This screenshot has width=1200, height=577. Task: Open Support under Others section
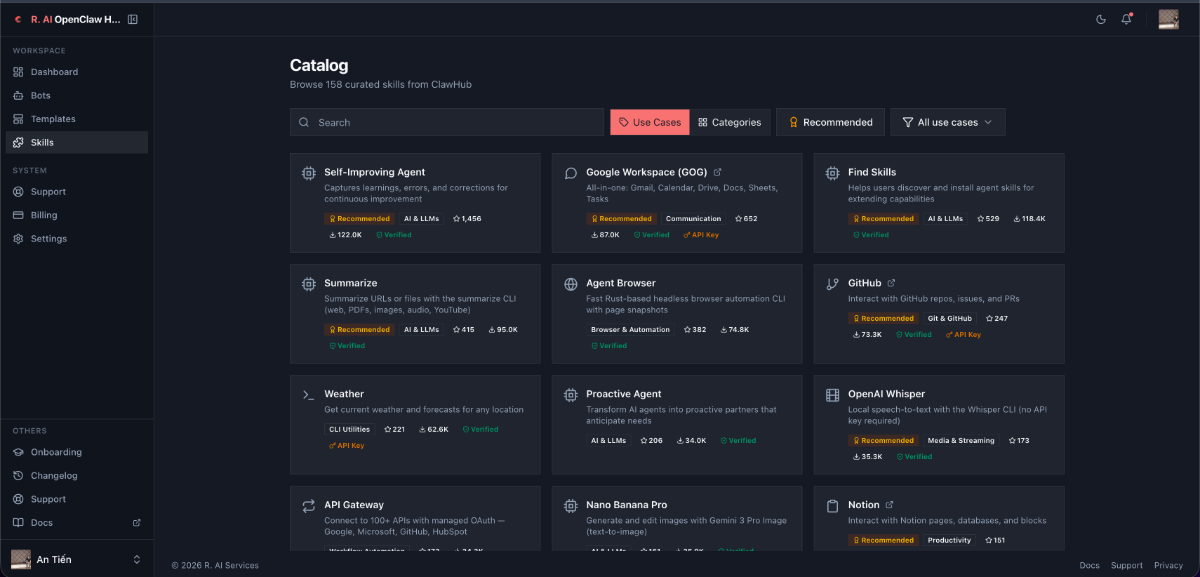(x=77, y=499)
